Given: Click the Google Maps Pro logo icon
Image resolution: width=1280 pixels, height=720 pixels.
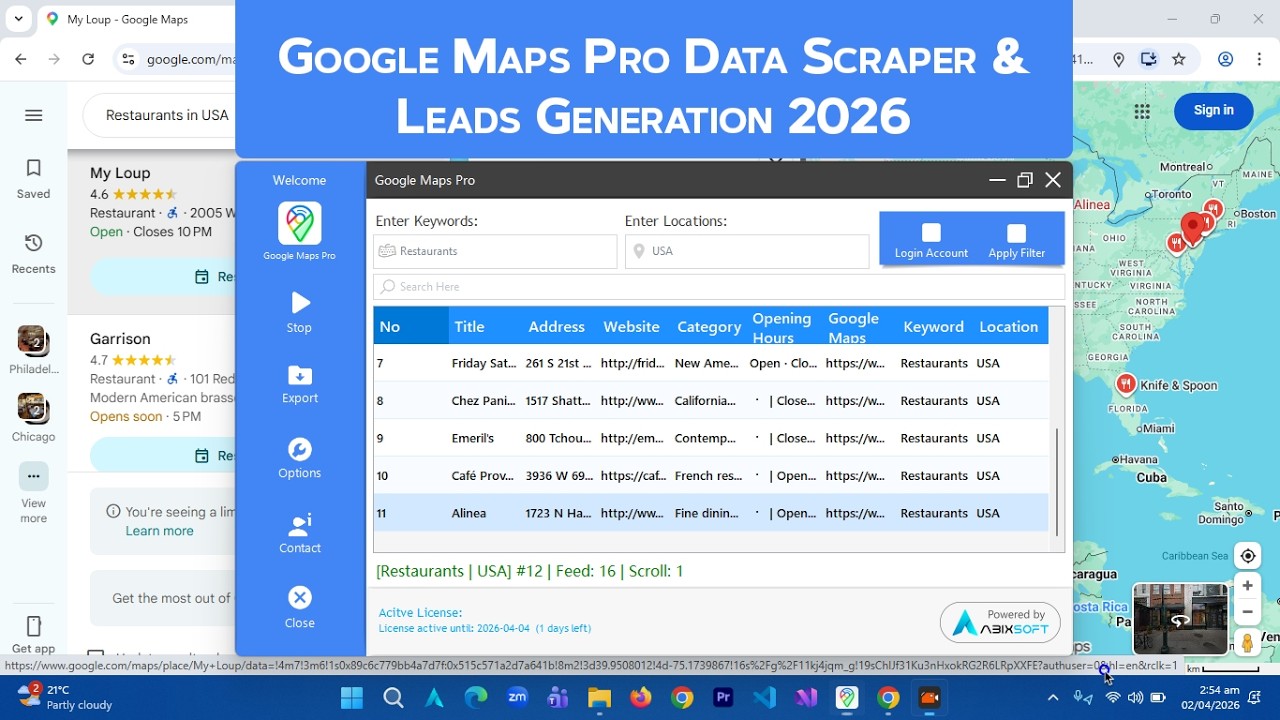Looking at the screenshot, I should click(x=299, y=224).
